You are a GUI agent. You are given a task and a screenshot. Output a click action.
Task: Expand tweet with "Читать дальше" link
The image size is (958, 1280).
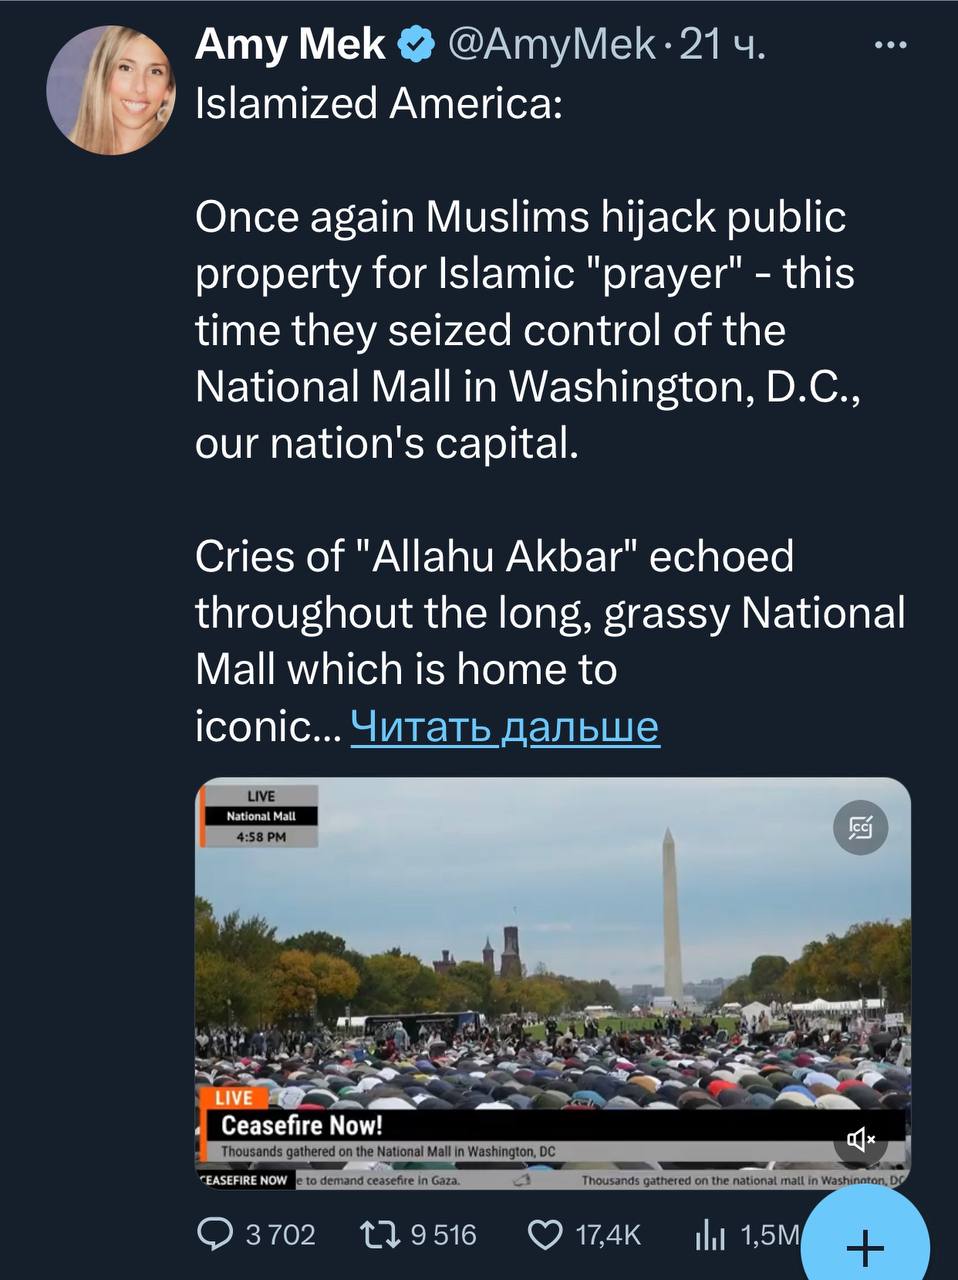(x=505, y=727)
